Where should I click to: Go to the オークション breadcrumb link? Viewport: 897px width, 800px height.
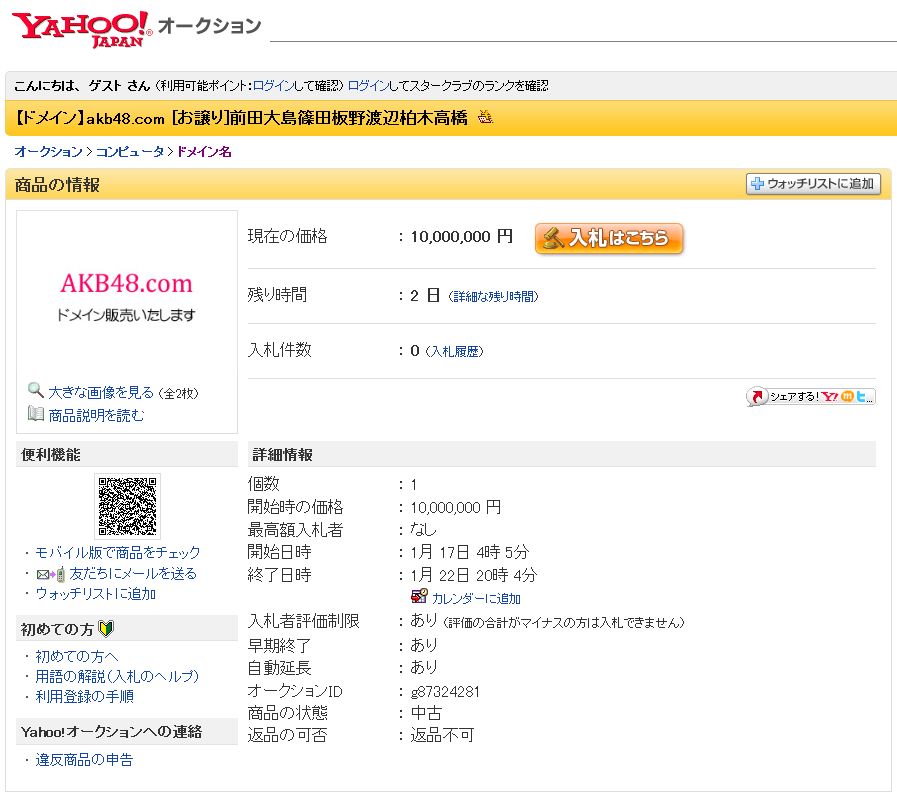(49, 152)
